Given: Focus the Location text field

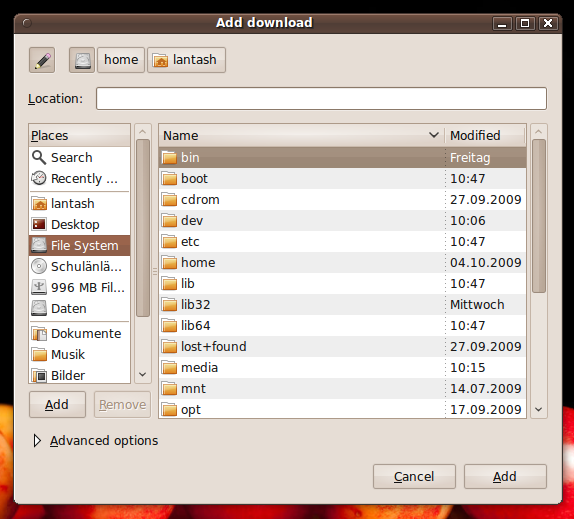Looking at the screenshot, I should point(321,98).
